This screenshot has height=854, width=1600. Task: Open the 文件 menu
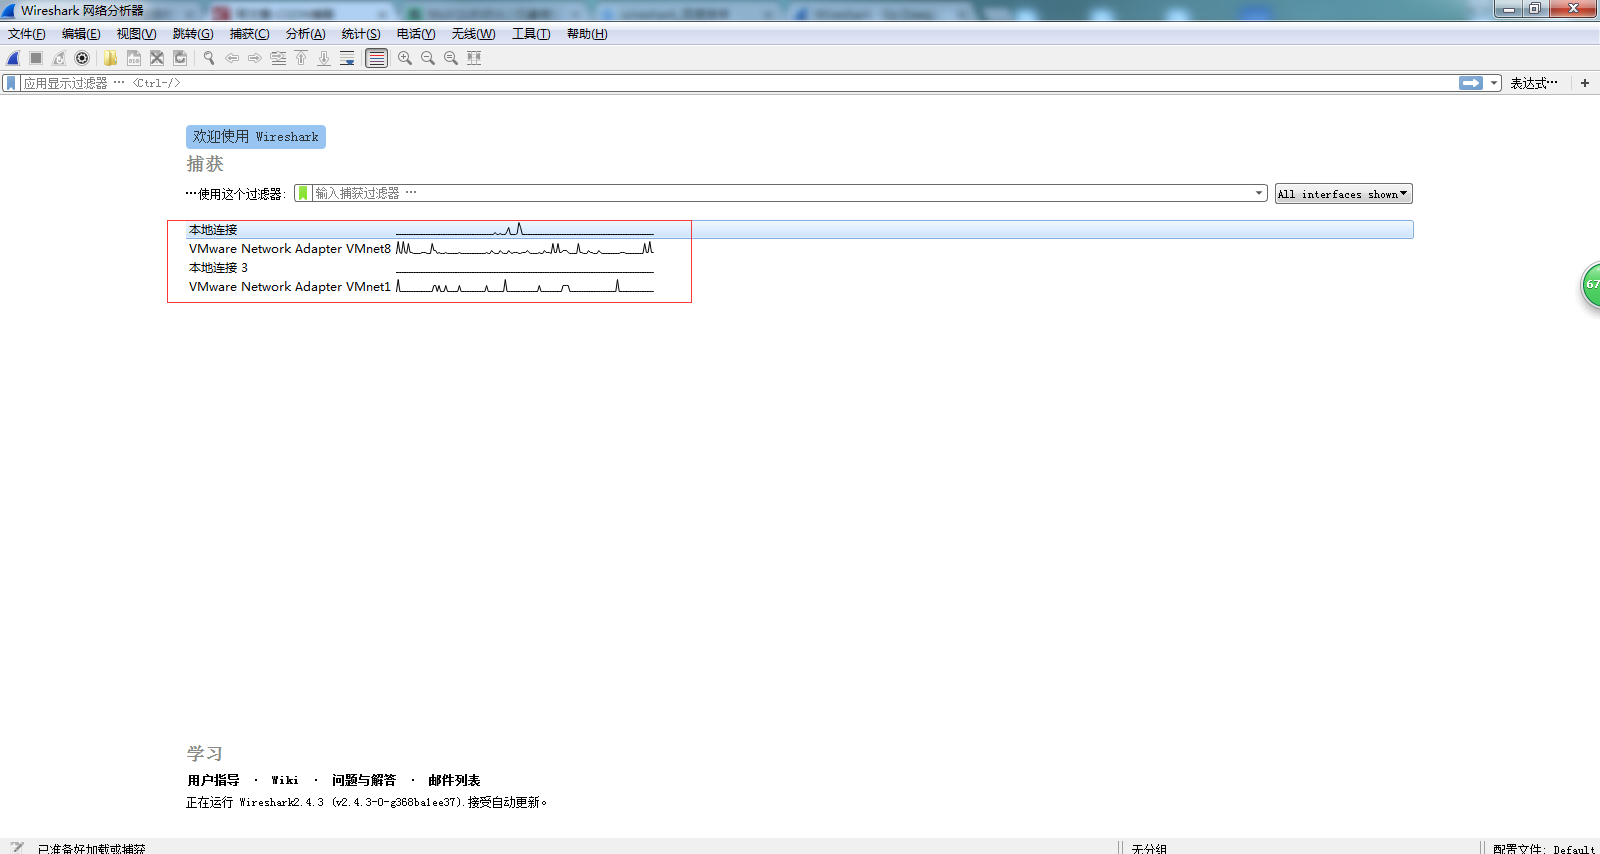click(x=27, y=34)
